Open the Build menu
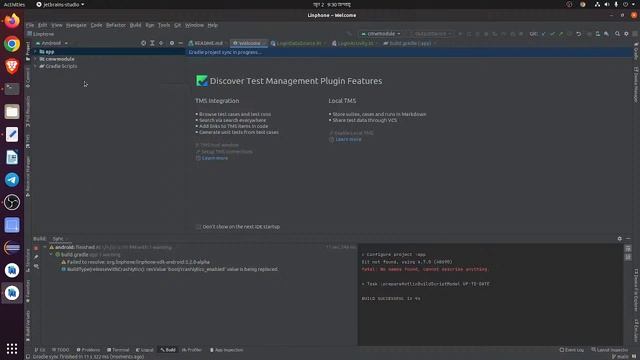The height and width of the screenshot is (360, 640). coord(135,25)
